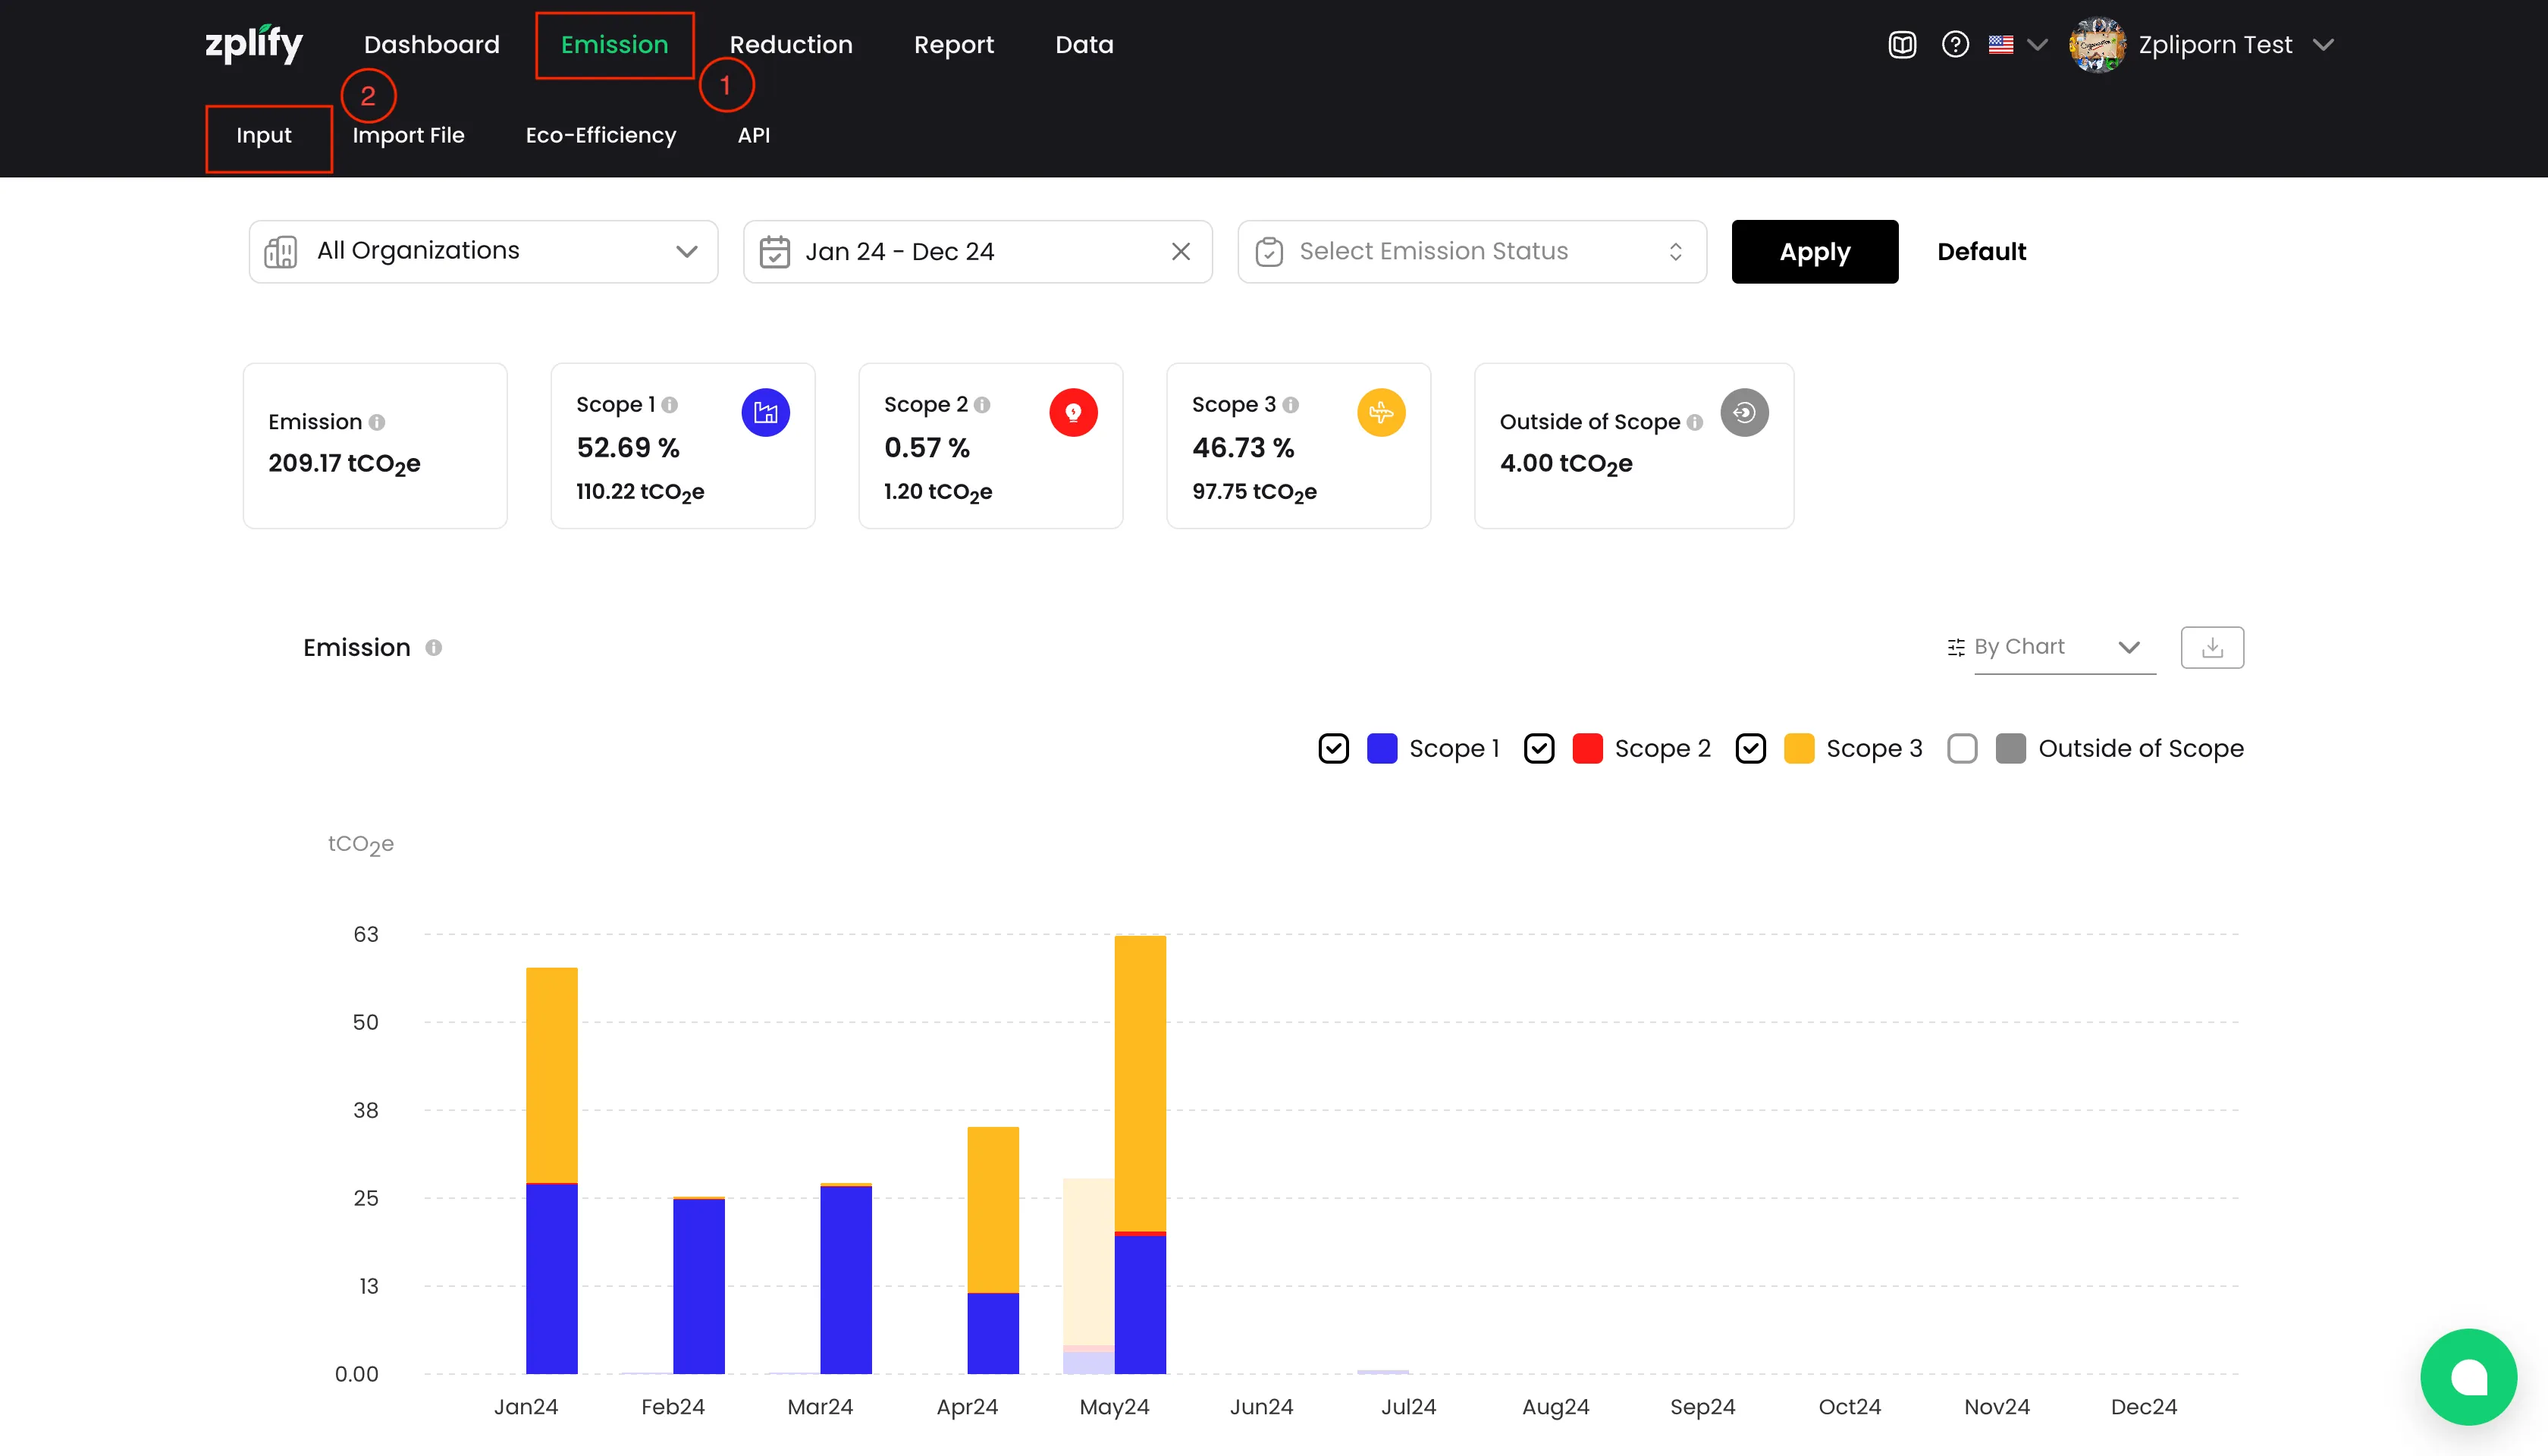The image size is (2548, 1456).
Task: Open the green chat bubble widget
Action: [2468, 1376]
